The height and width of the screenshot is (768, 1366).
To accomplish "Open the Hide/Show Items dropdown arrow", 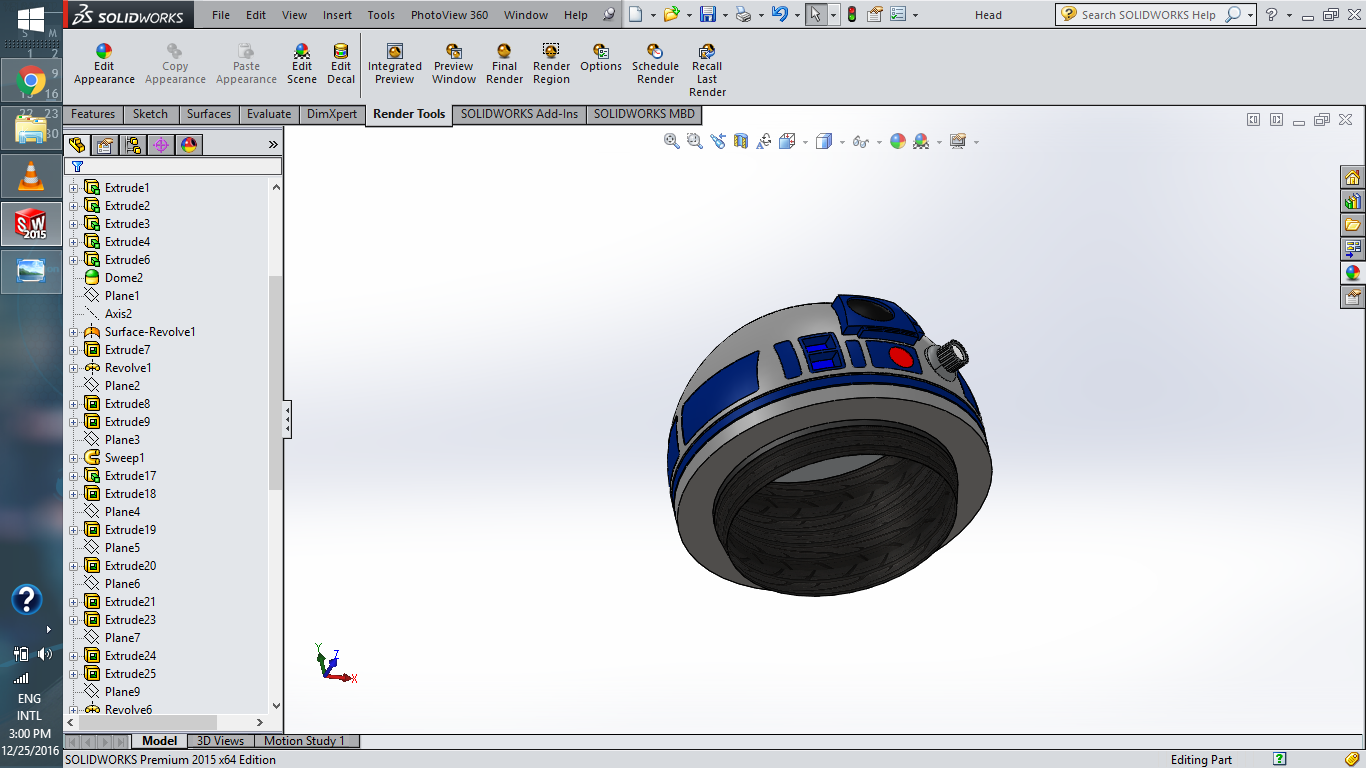I will [x=879, y=142].
